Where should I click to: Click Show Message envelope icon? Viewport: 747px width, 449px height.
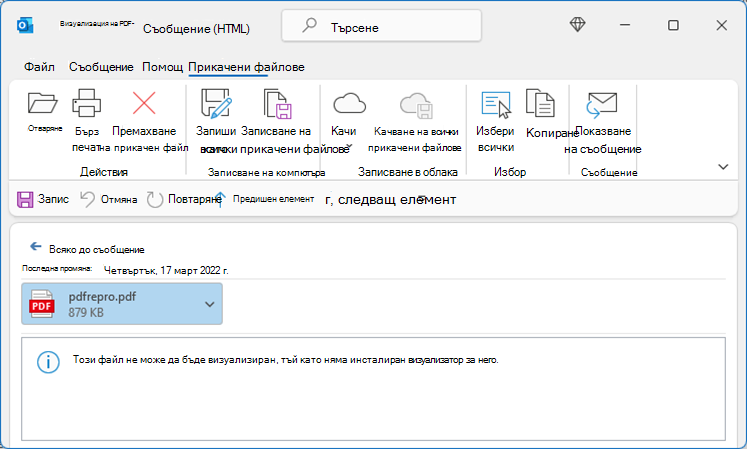(x=602, y=104)
